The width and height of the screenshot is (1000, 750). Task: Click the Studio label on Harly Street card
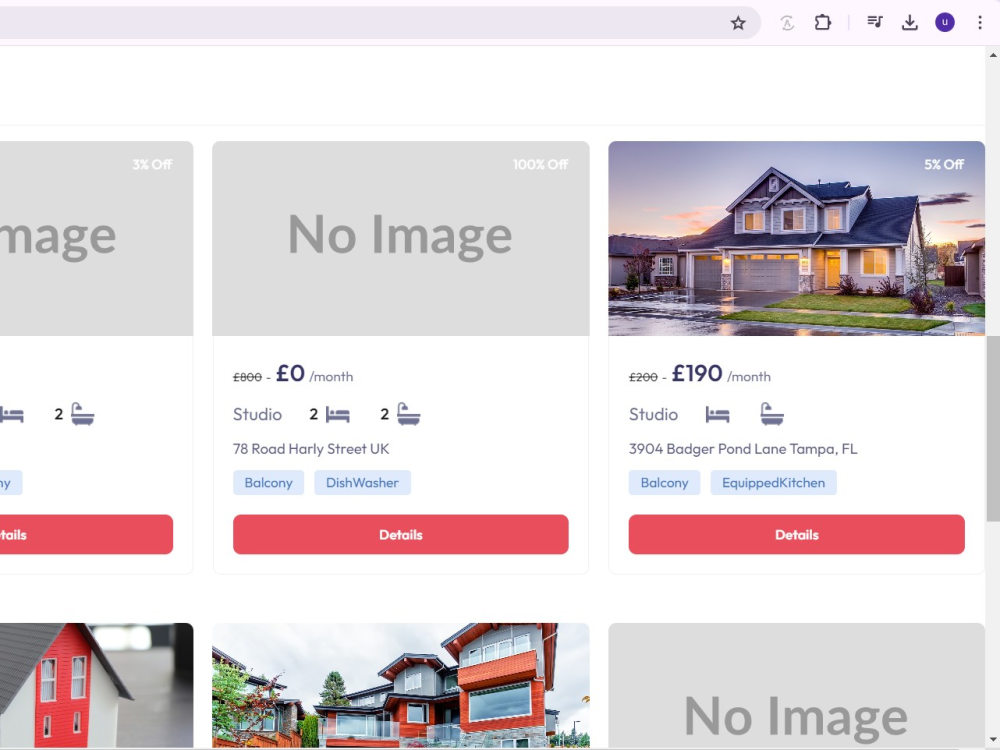pos(257,415)
